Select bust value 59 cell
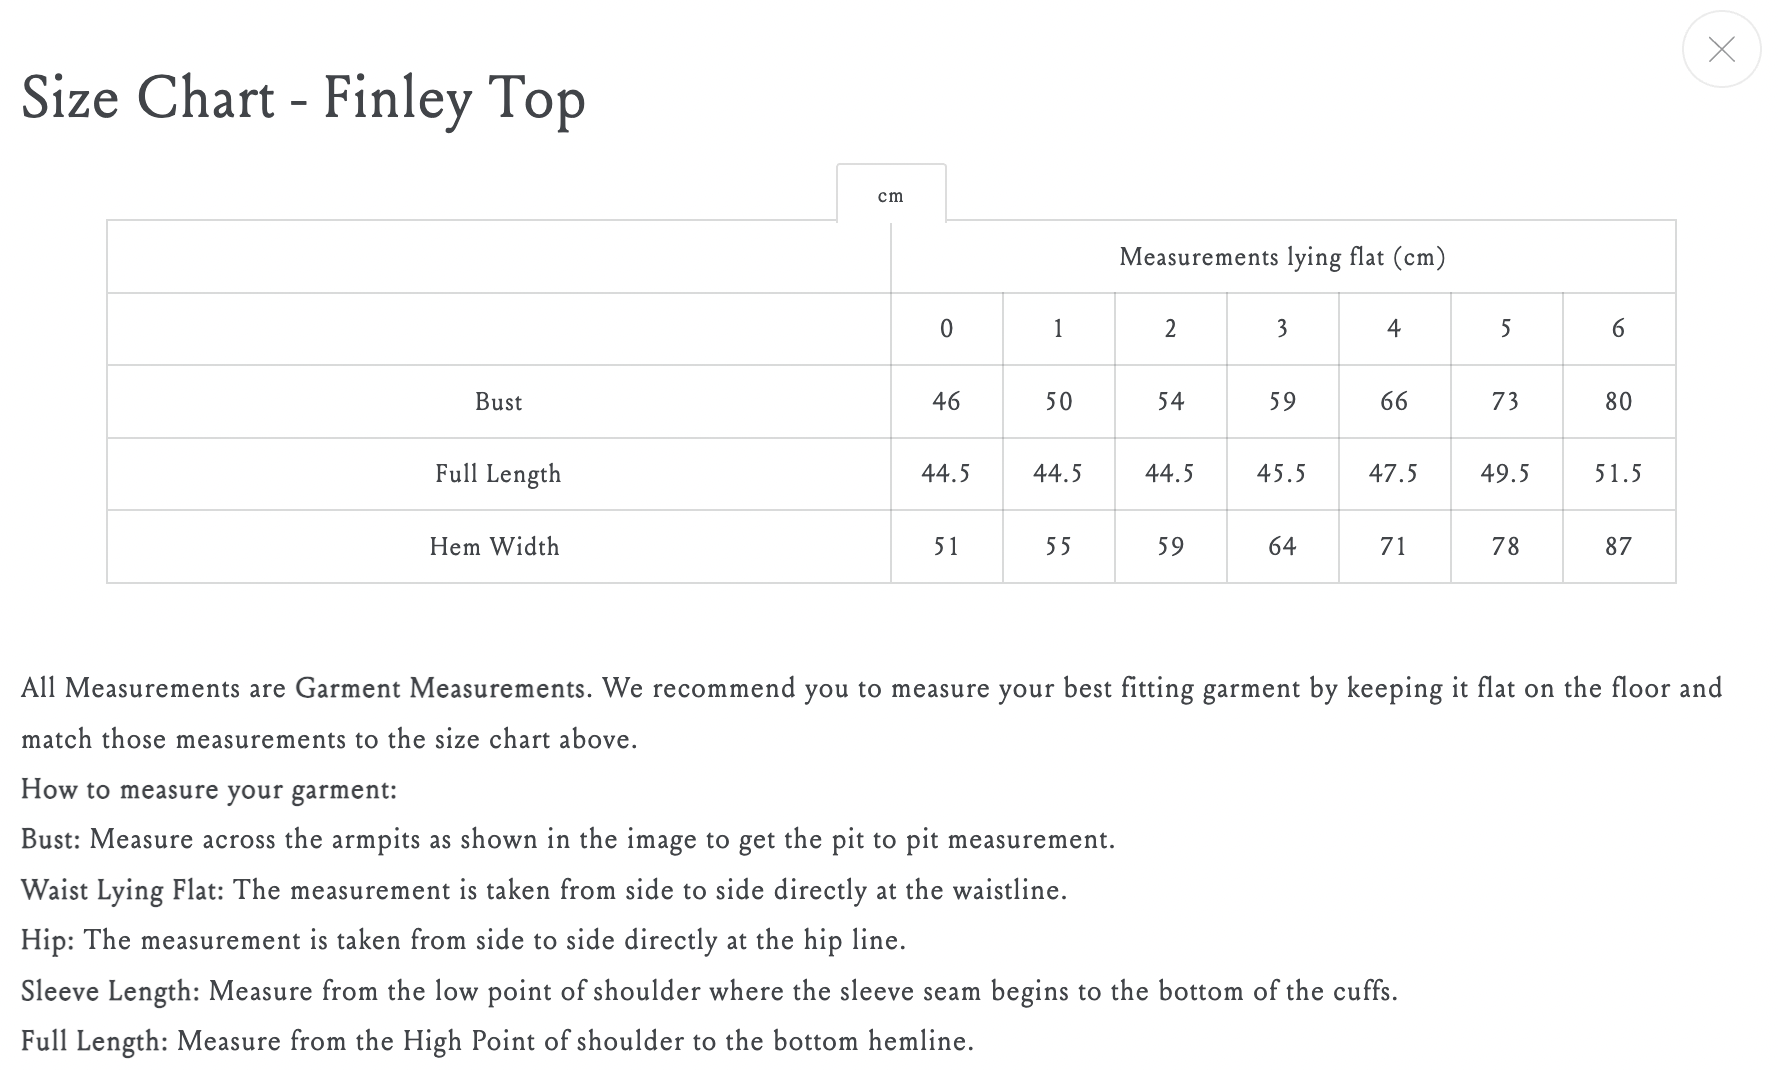The height and width of the screenshot is (1070, 1778). coord(1283,402)
